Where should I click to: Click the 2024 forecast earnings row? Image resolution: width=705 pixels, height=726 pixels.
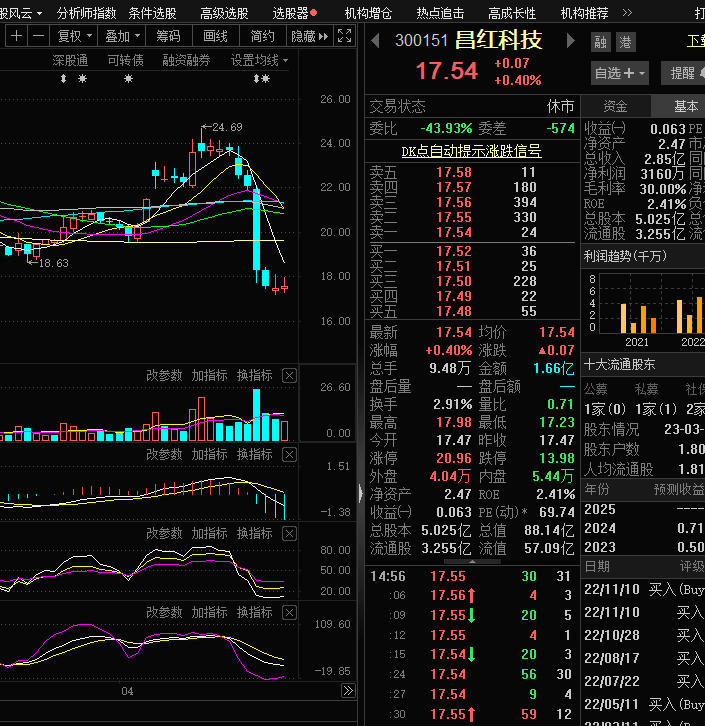(x=643, y=528)
